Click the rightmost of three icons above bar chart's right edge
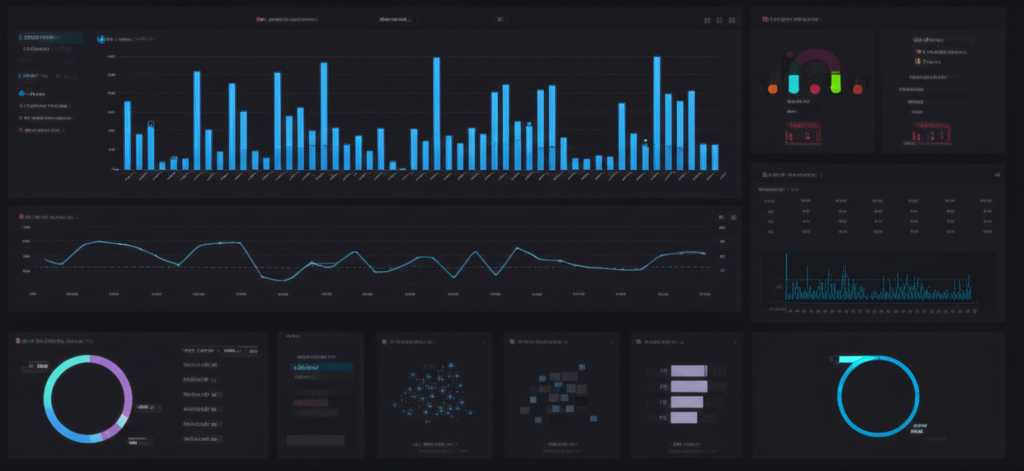 (732, 20)
